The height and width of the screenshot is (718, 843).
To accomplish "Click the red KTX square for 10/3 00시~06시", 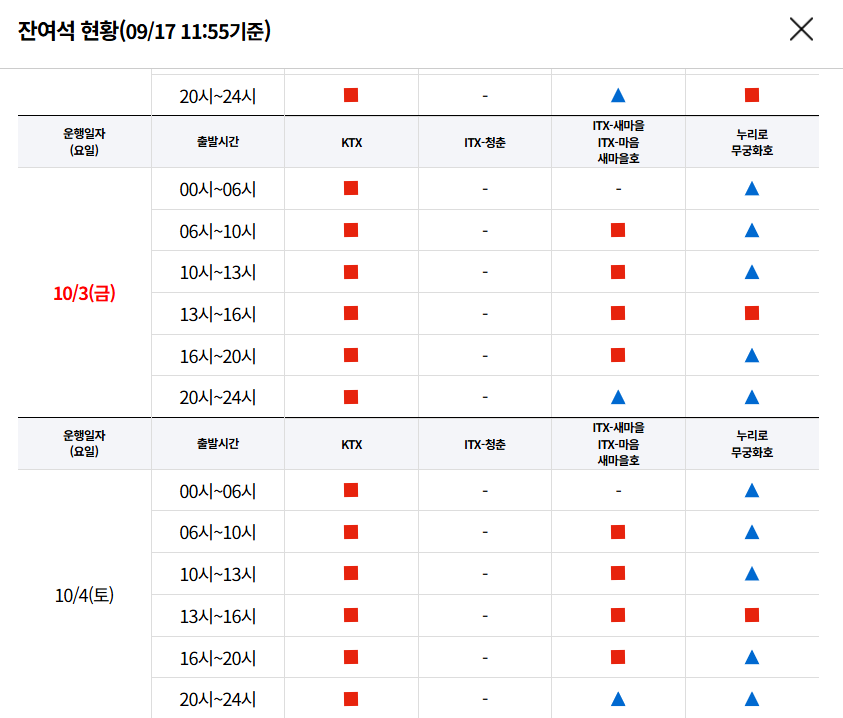I will [x=350, y=188].
